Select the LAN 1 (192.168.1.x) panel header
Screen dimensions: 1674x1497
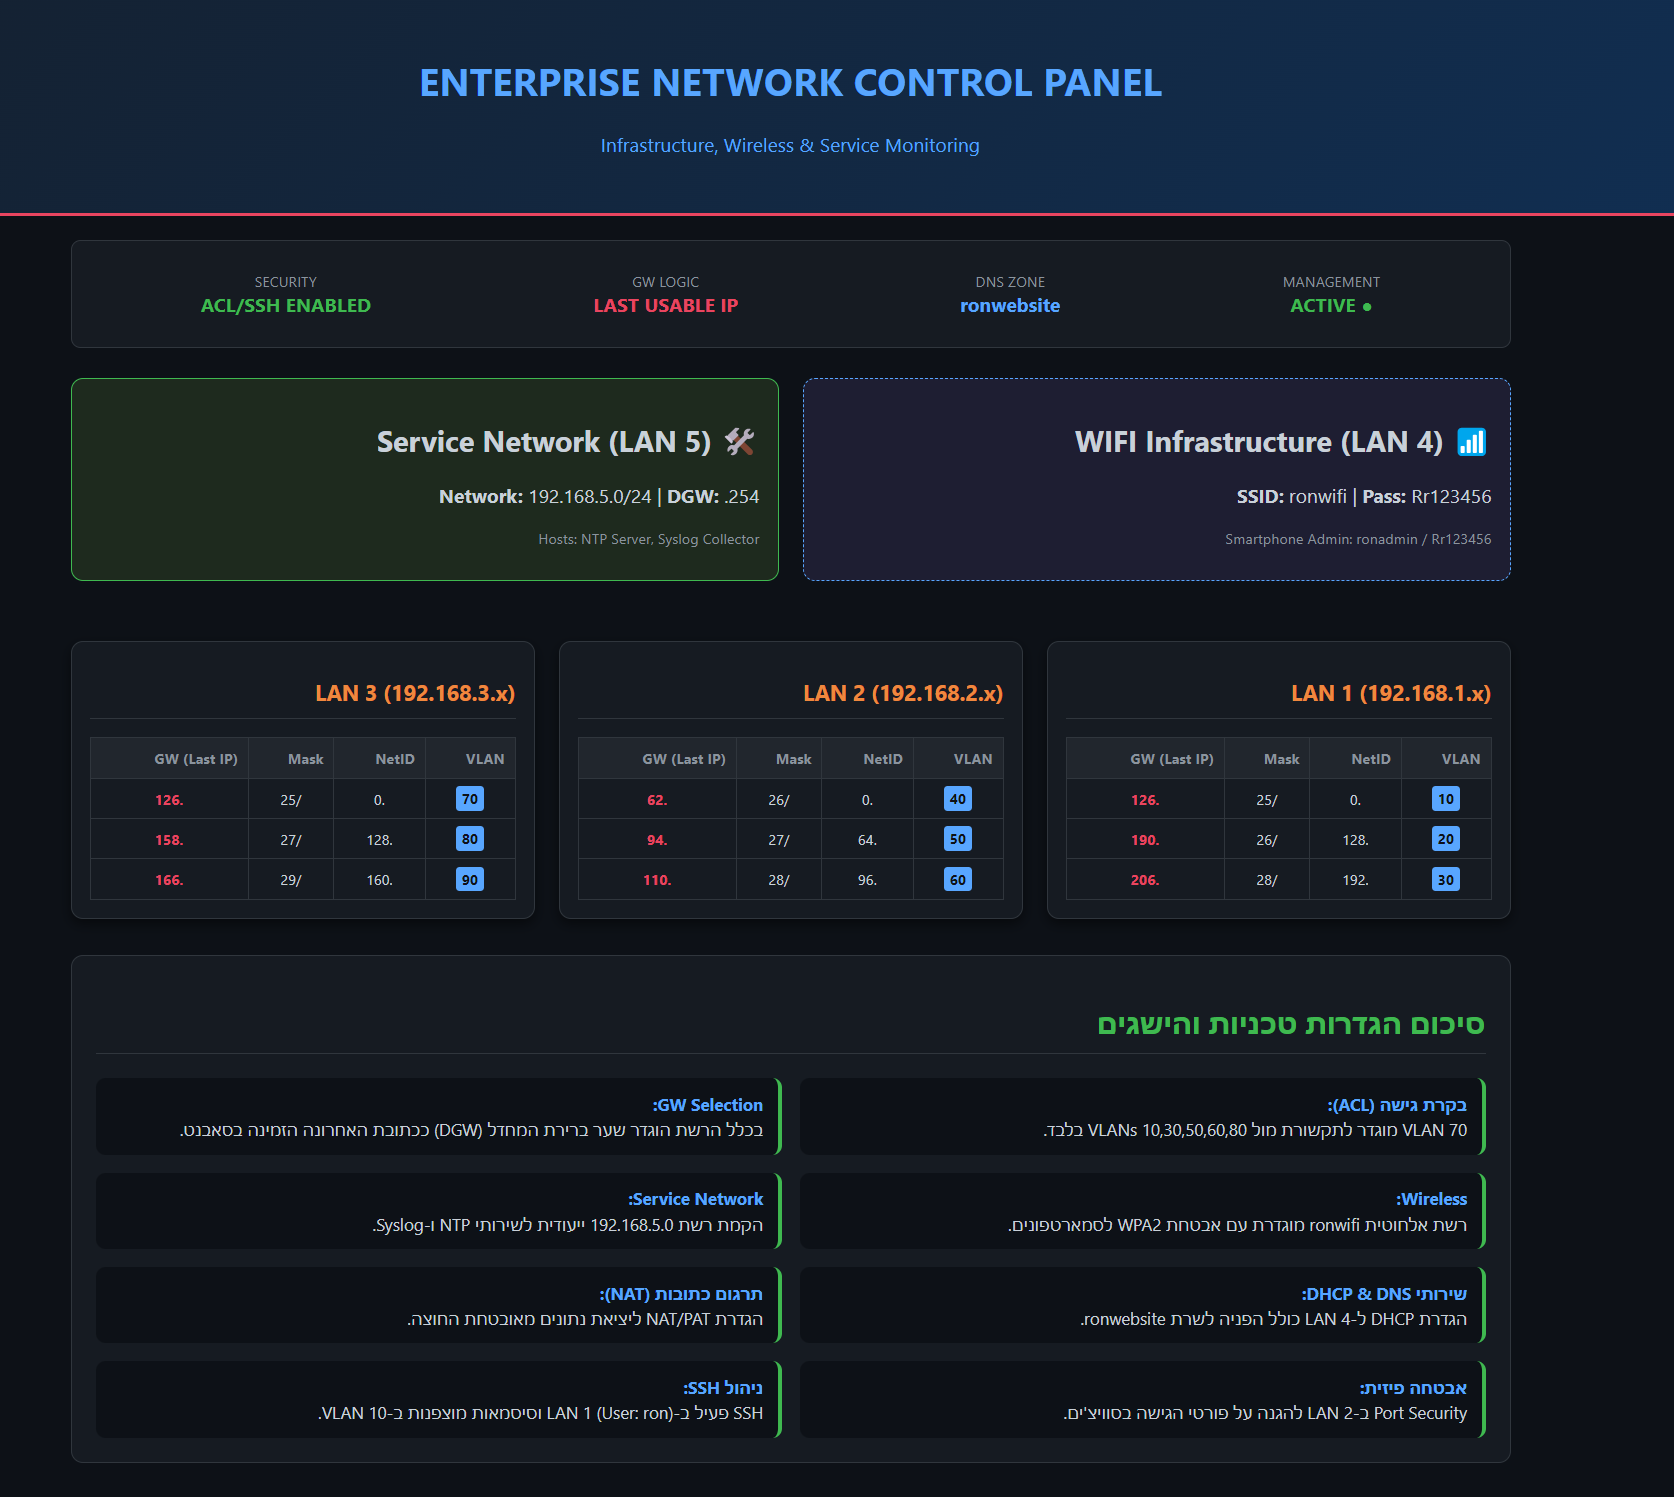click(x=1391, y=692)
